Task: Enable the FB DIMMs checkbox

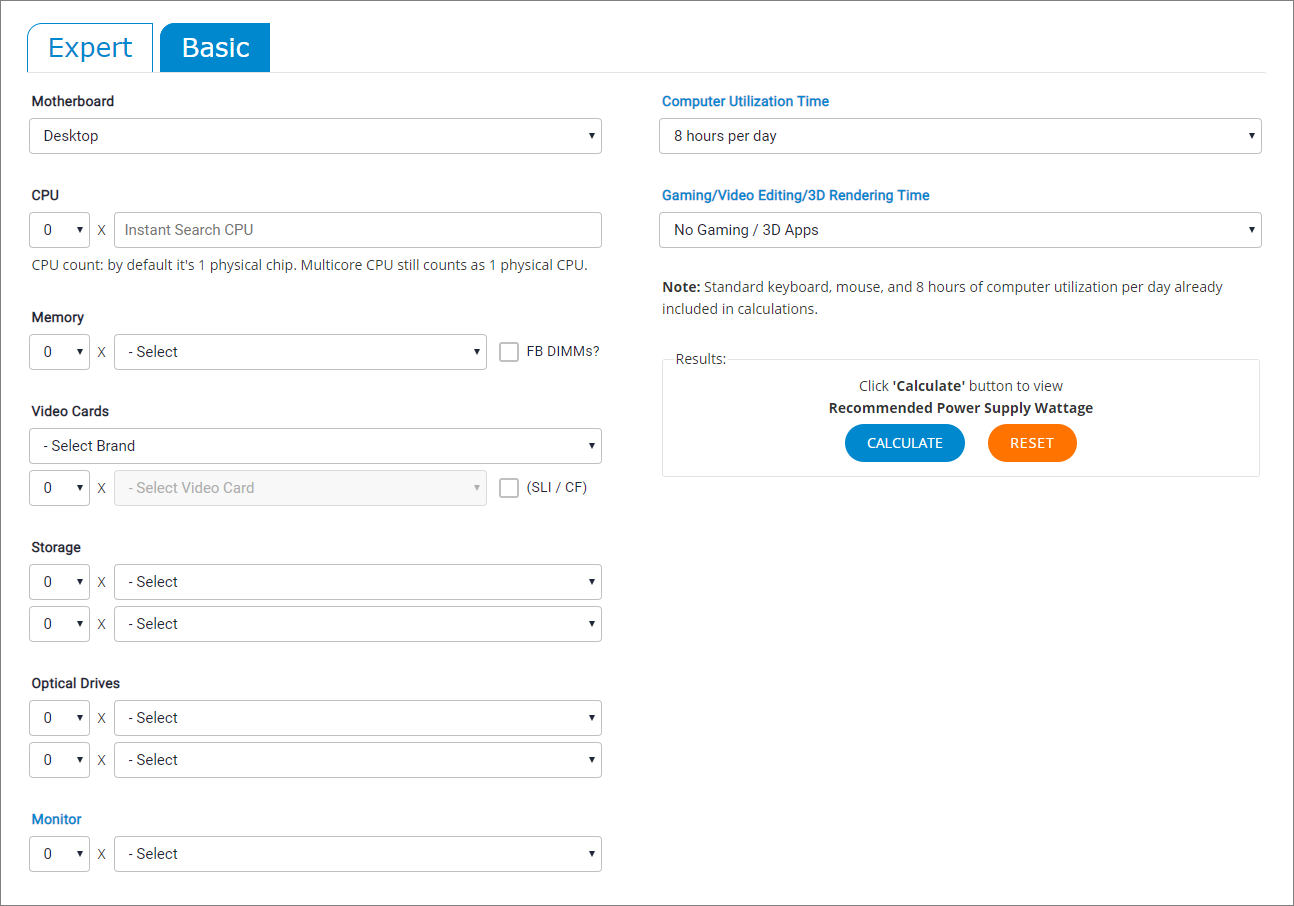Action: click(509, 352)
